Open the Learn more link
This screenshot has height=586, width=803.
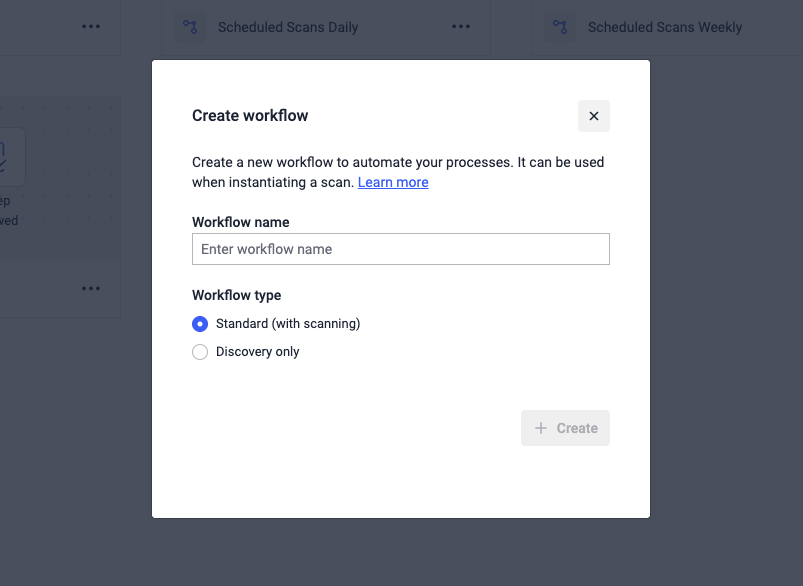[393, 182]
